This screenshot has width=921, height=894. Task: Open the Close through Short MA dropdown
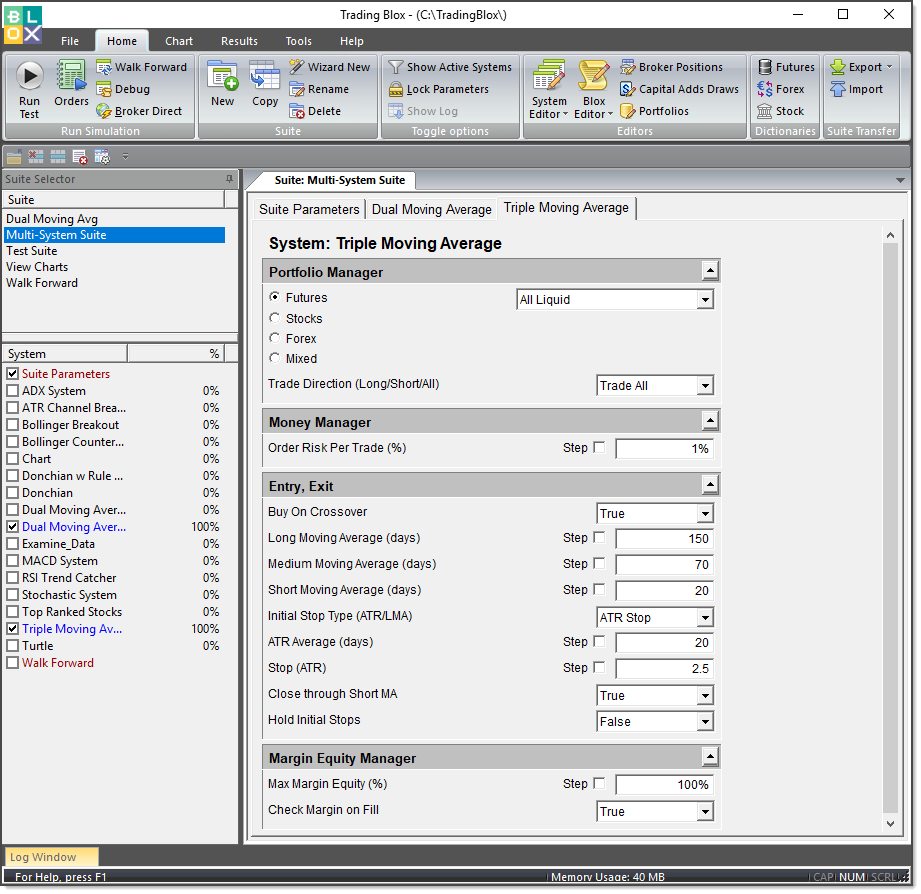pos(705,696)
